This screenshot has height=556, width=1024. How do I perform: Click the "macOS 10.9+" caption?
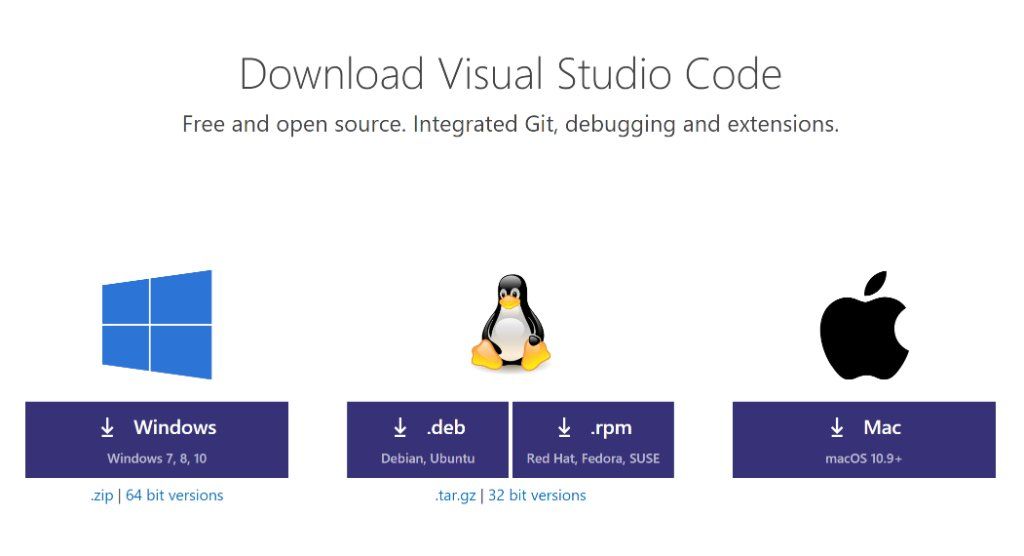pyautogui.click(x=864, y=459)
